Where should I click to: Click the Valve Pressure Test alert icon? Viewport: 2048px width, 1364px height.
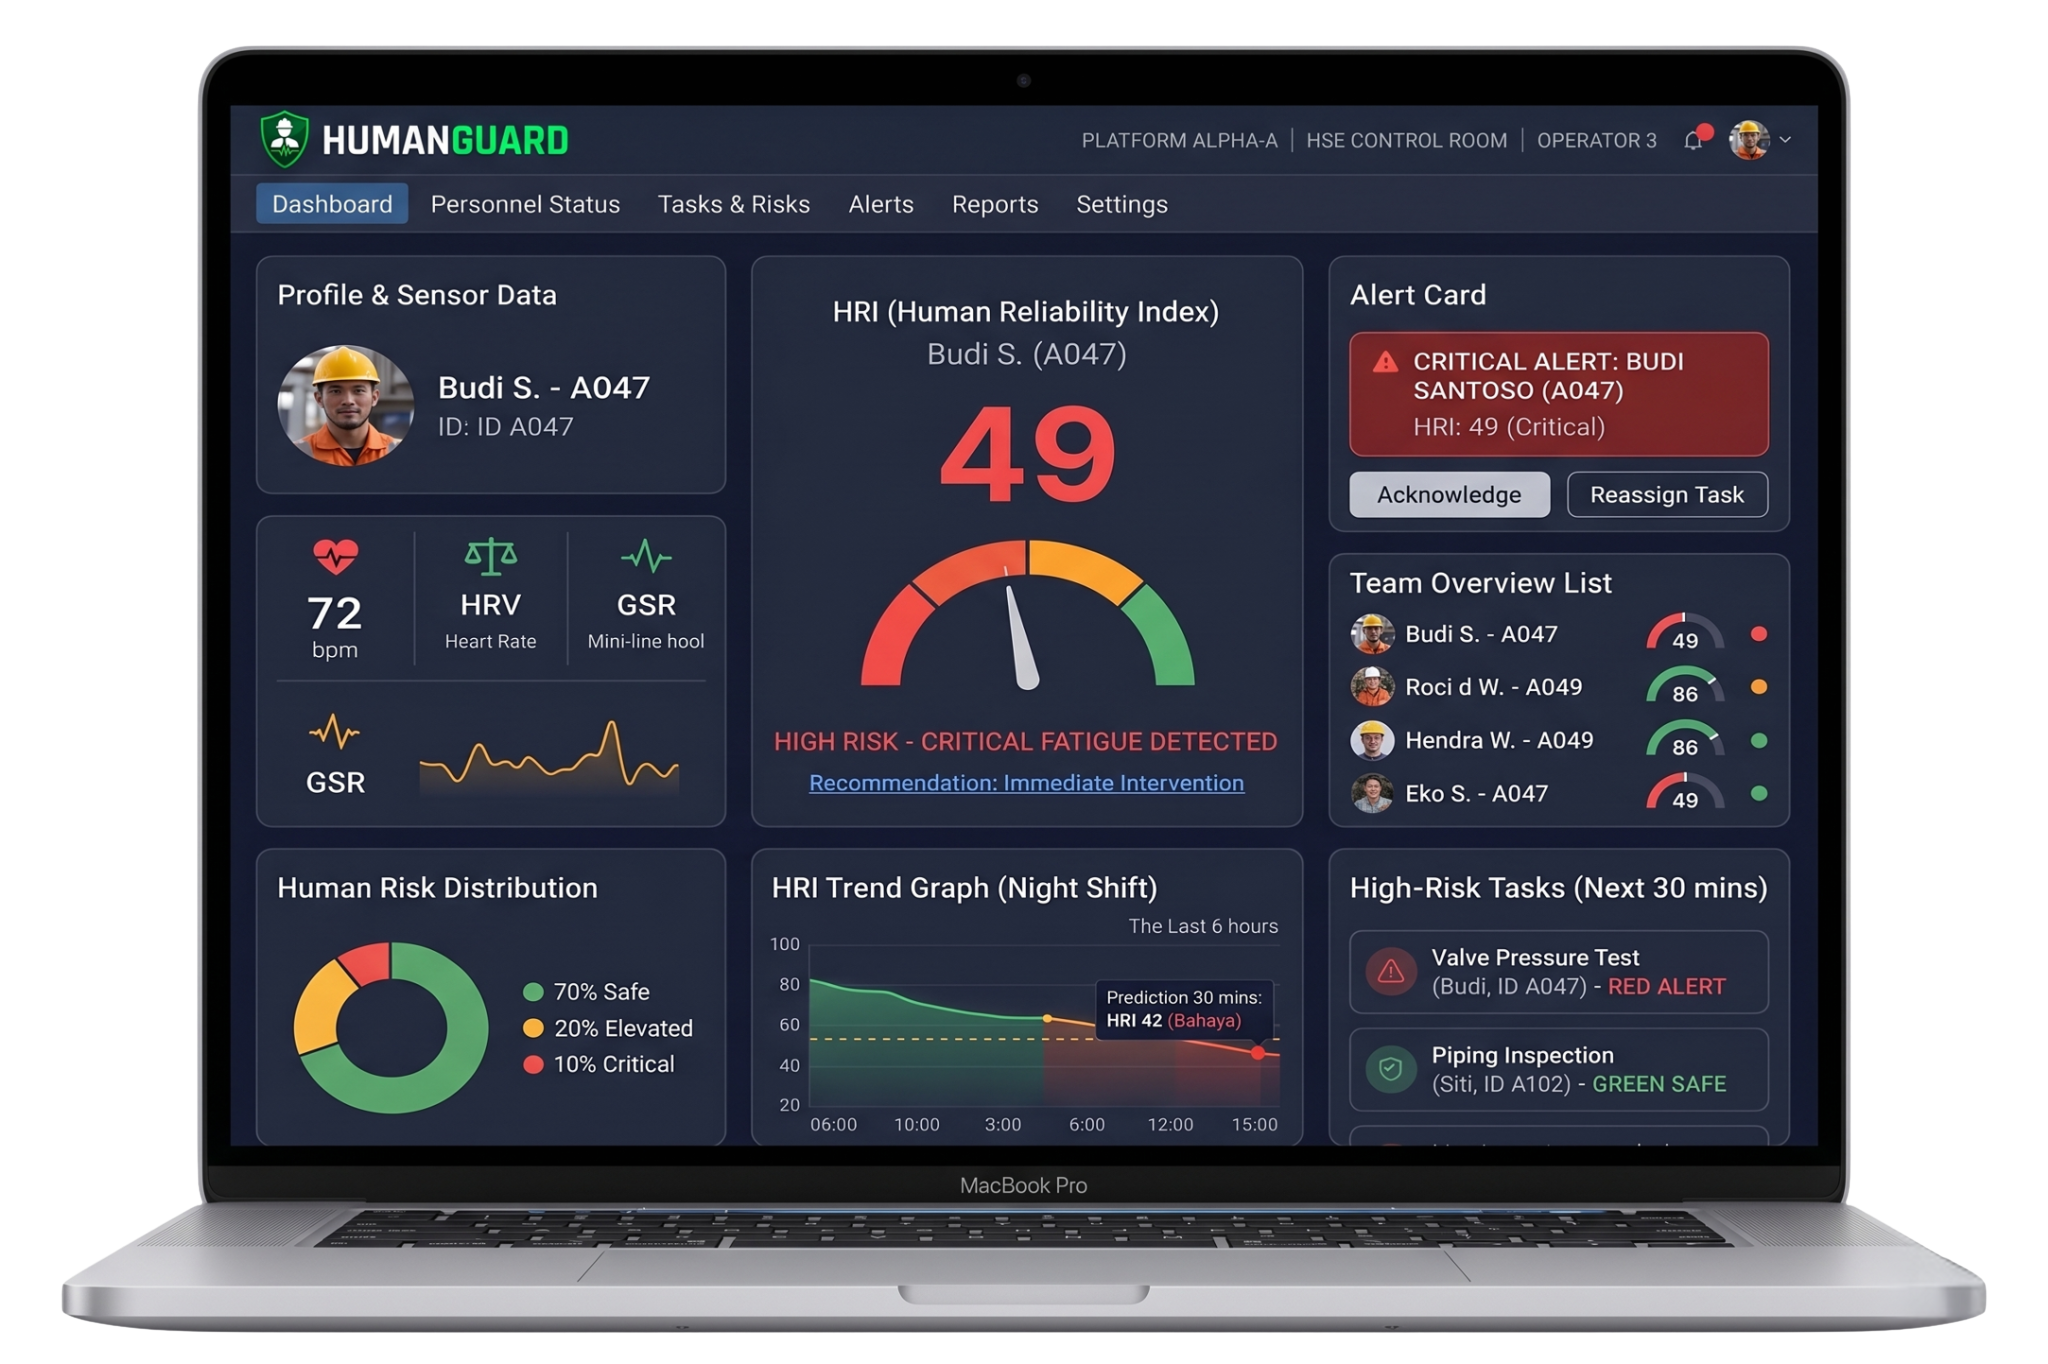click(1391, 971)
